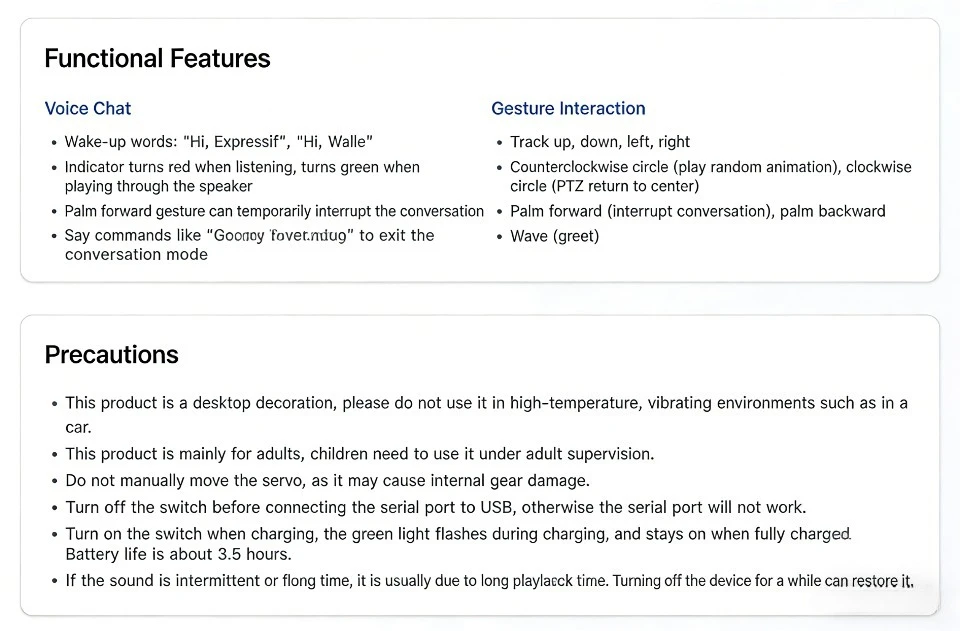Click the charging green light bullet
Image resolution: width=960 pixels, height=631 pixels.
459,534
